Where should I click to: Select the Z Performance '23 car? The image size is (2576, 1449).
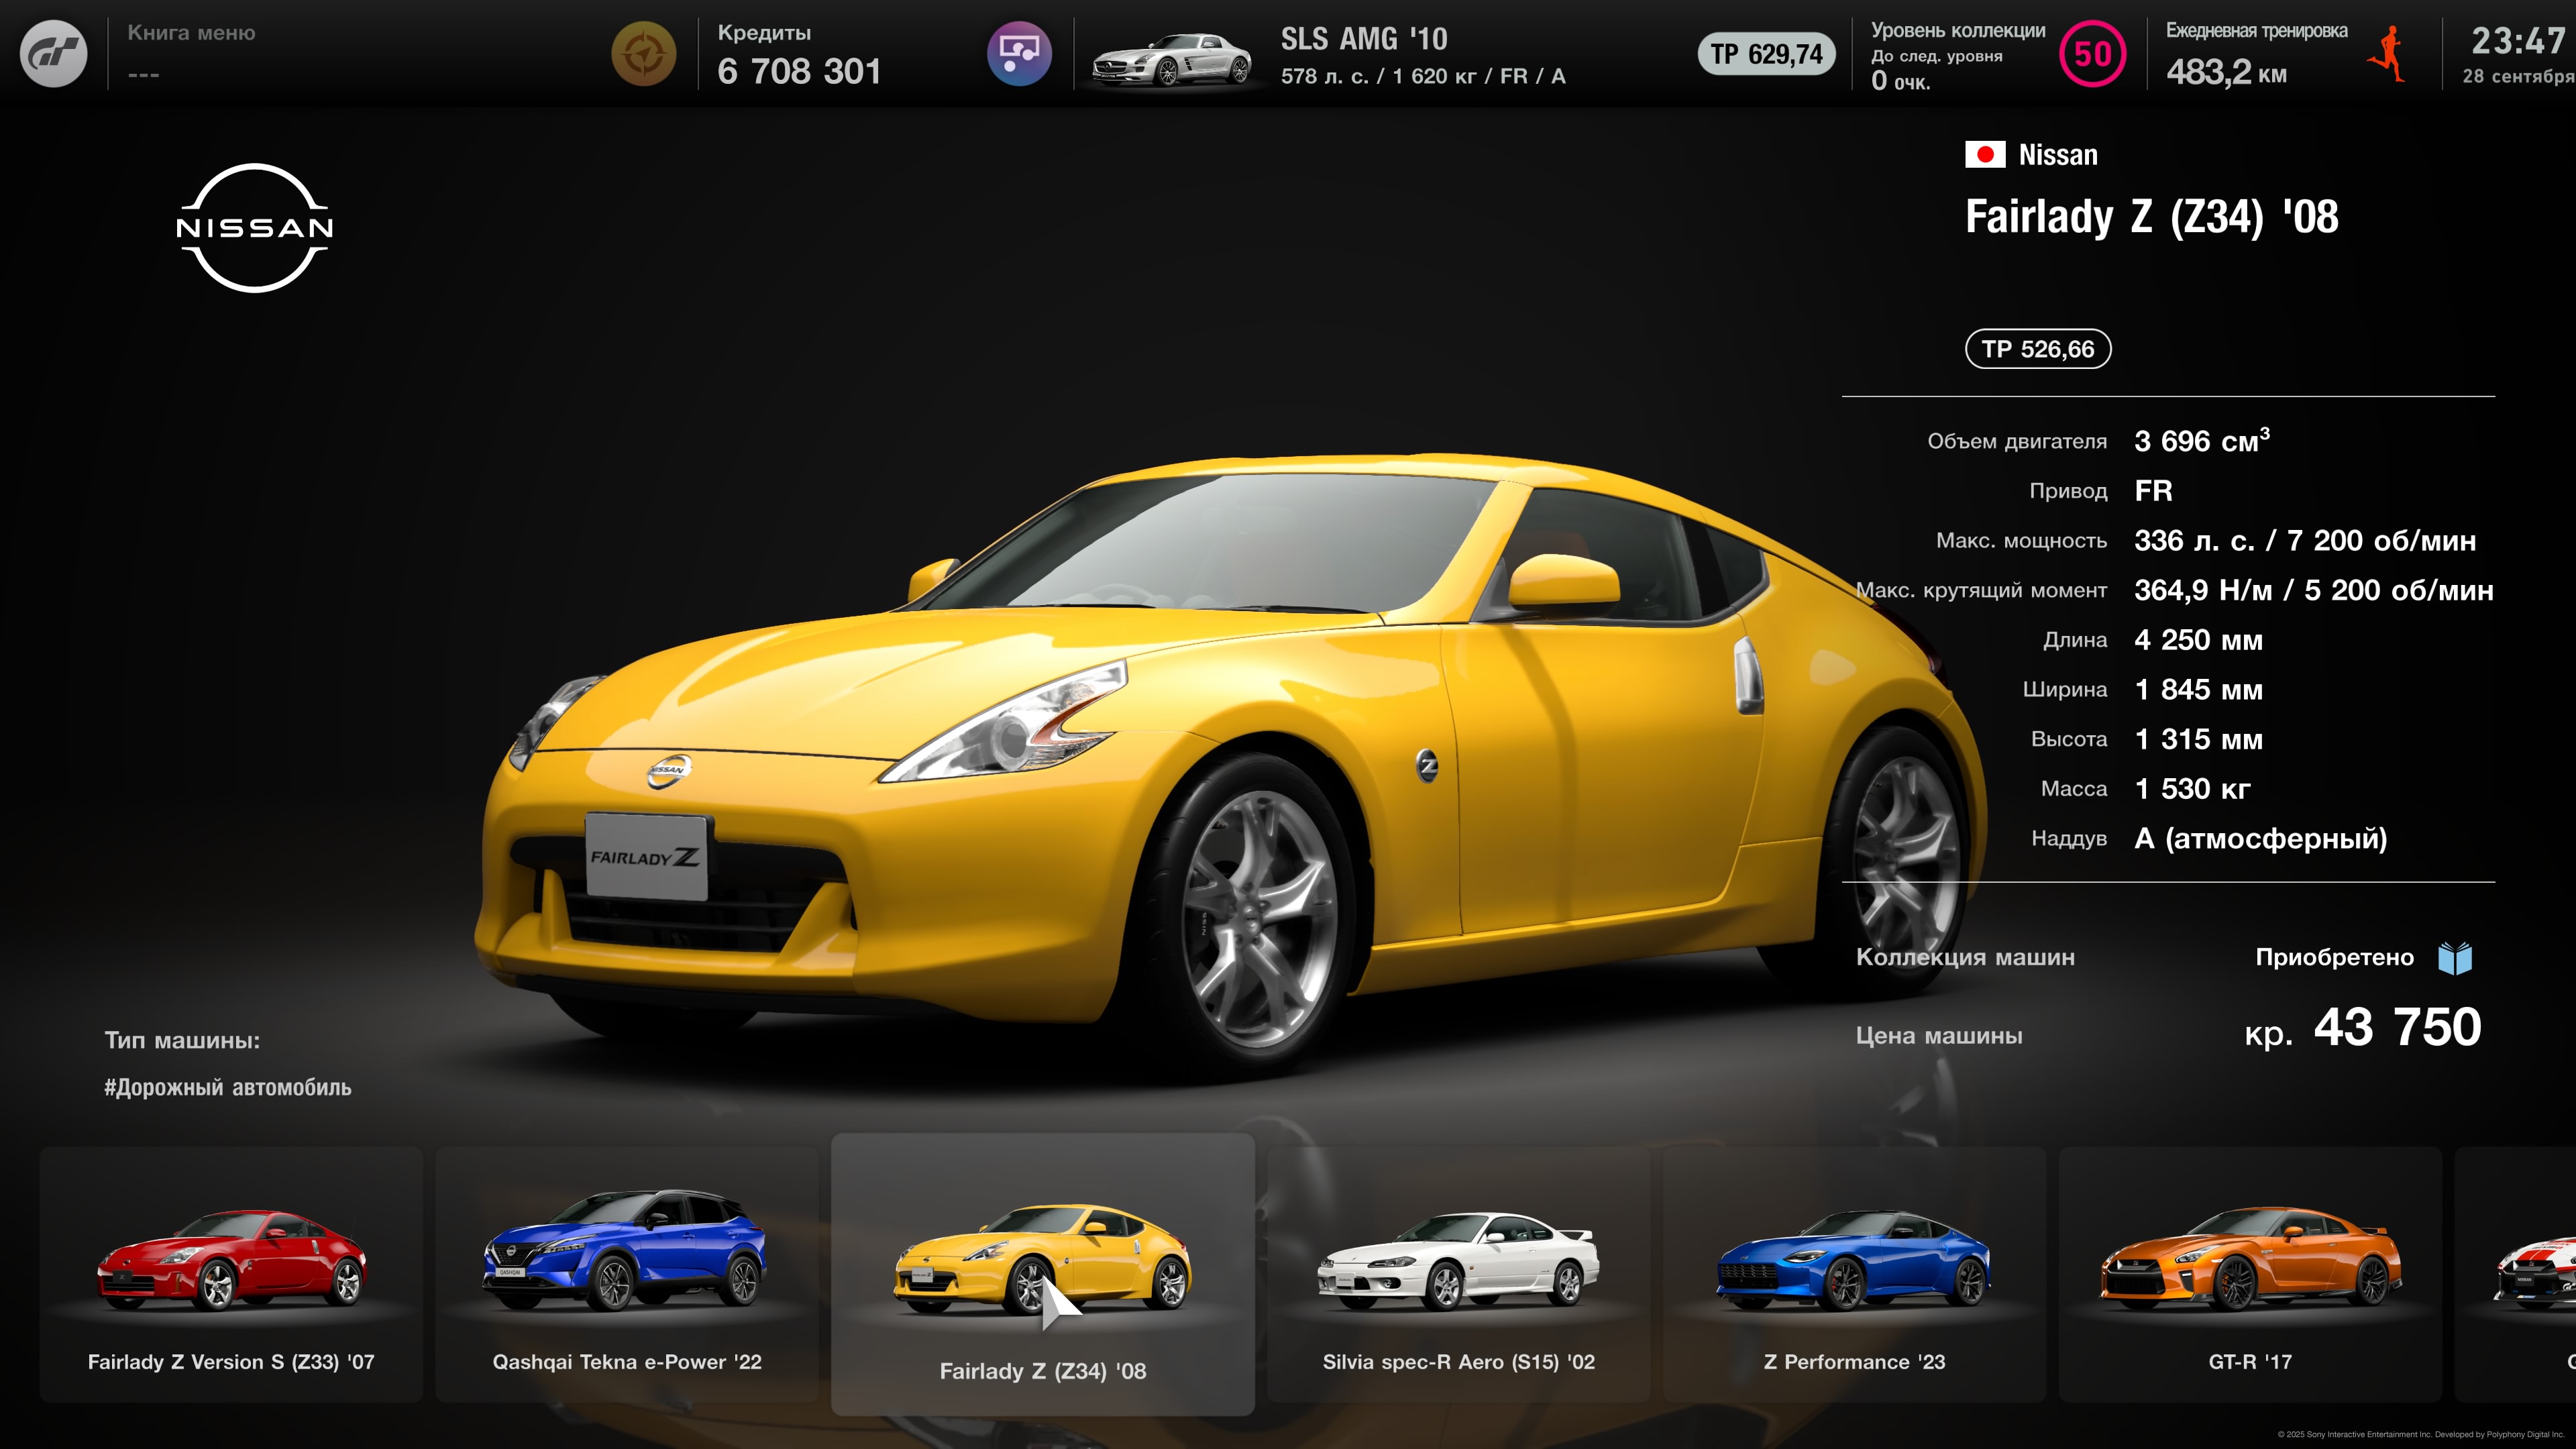1854,1275
